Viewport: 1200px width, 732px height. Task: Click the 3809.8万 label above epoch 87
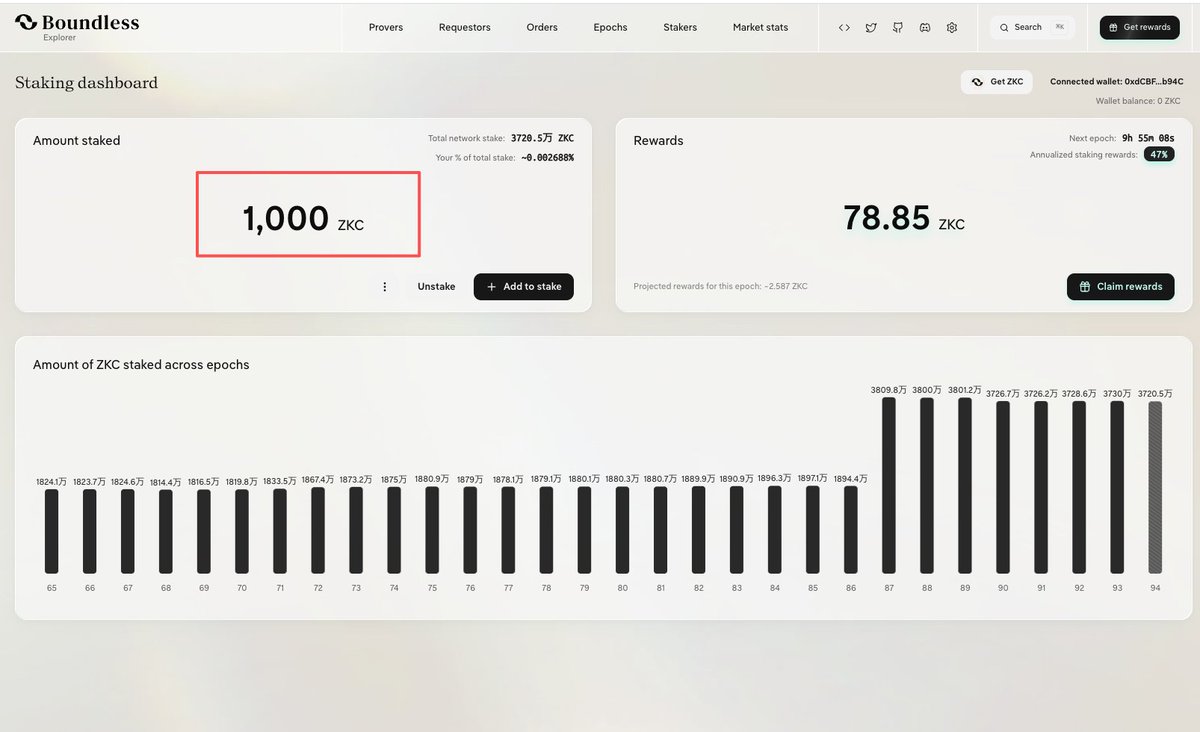coord(889,390)
